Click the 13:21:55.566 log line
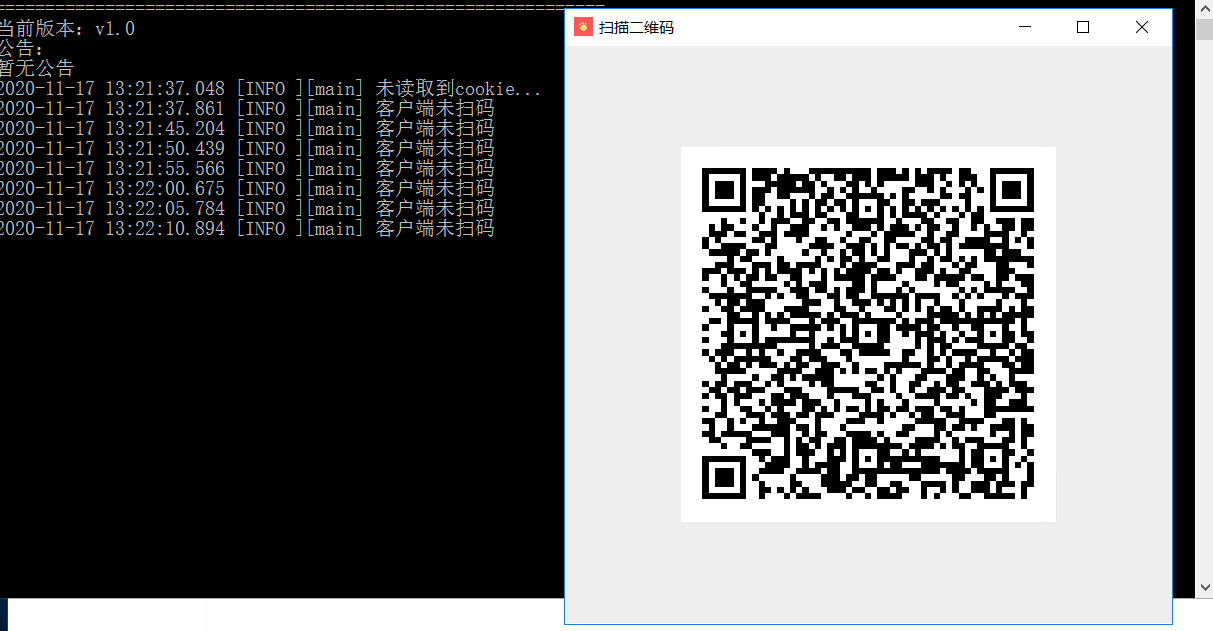 (247, 169)
